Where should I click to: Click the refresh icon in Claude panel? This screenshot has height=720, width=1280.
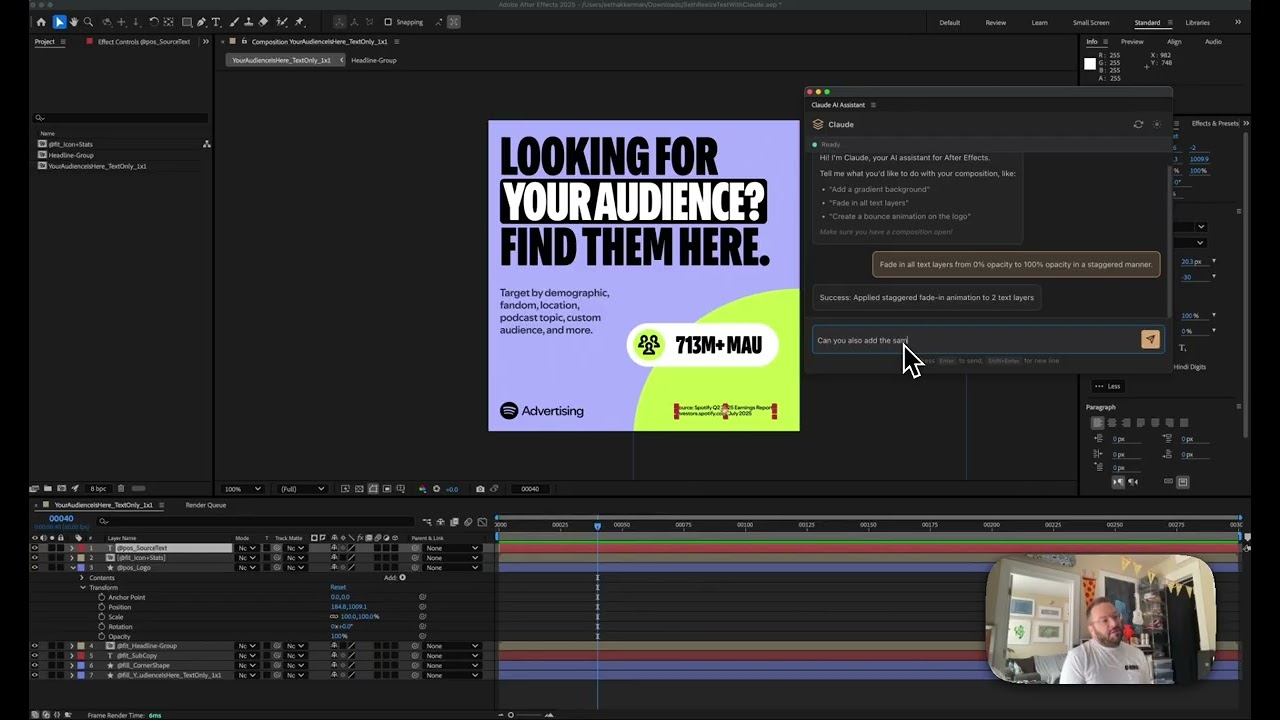tap(1138, 124)
